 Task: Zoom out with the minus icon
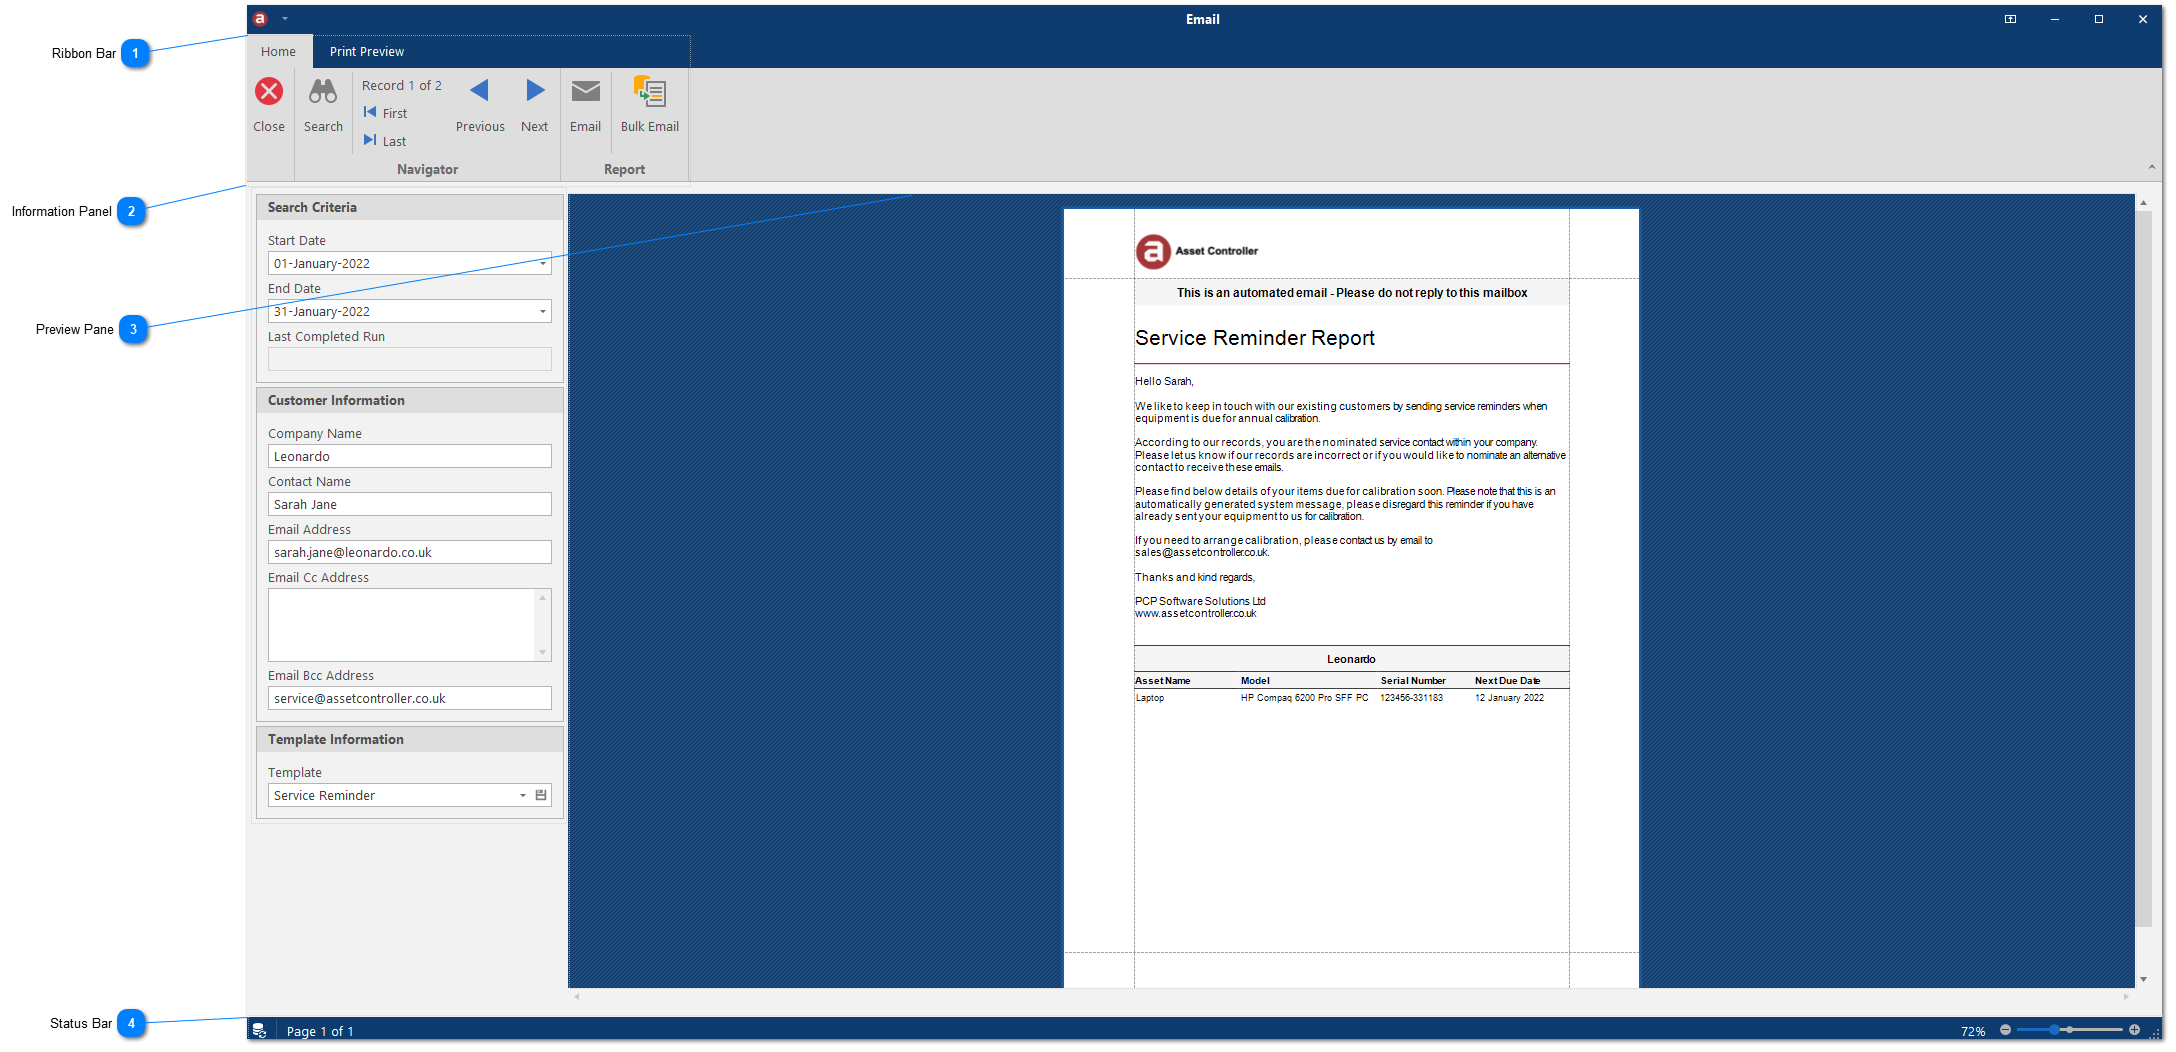(x=2005, y=1030)
